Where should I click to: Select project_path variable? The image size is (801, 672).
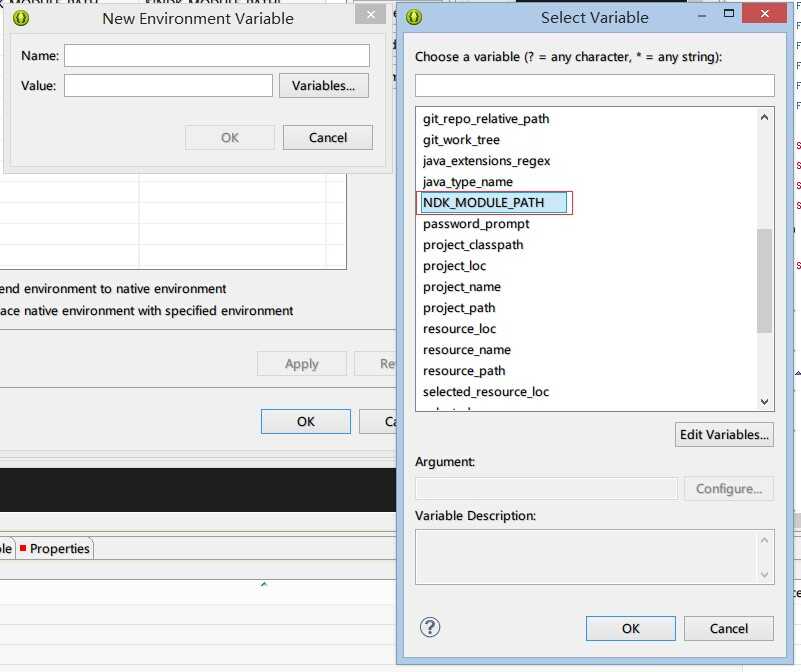tap(459, 308)
